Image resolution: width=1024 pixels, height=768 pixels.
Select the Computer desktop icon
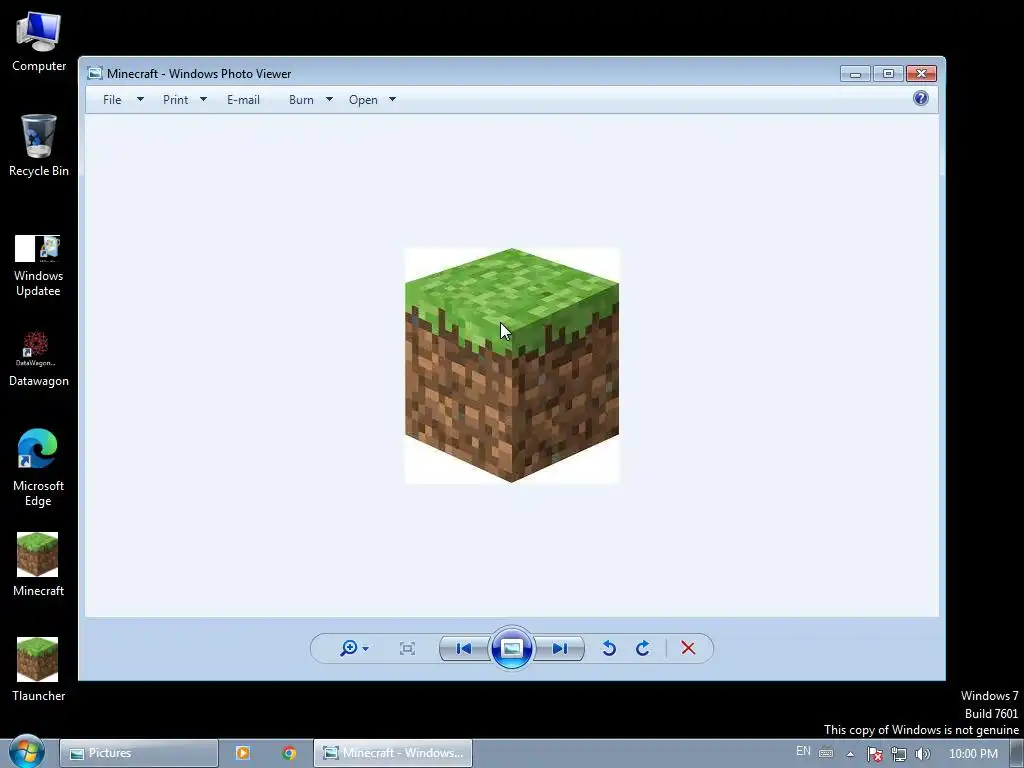pos(39,42)
